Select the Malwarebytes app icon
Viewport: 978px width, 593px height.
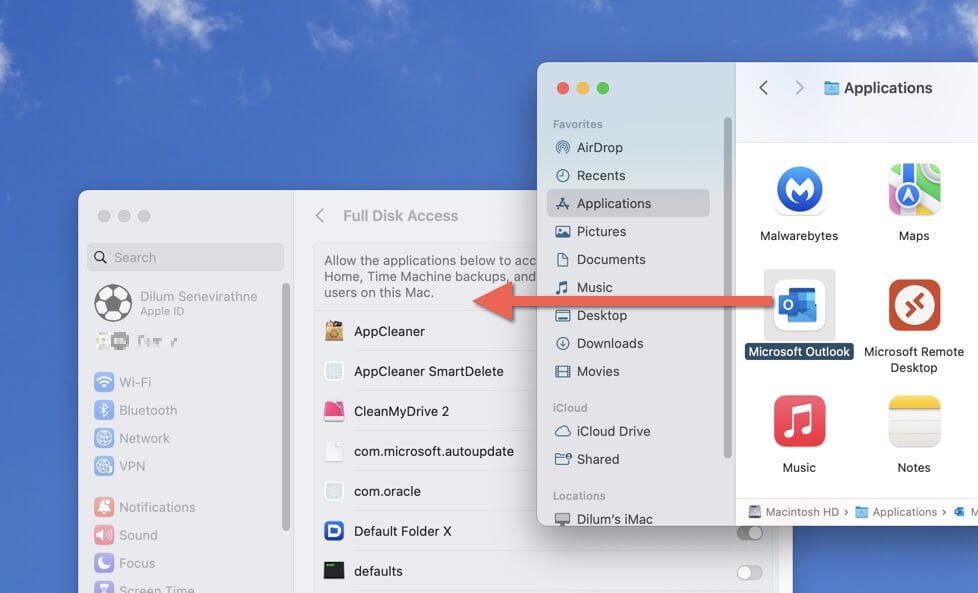coord(799,190)
